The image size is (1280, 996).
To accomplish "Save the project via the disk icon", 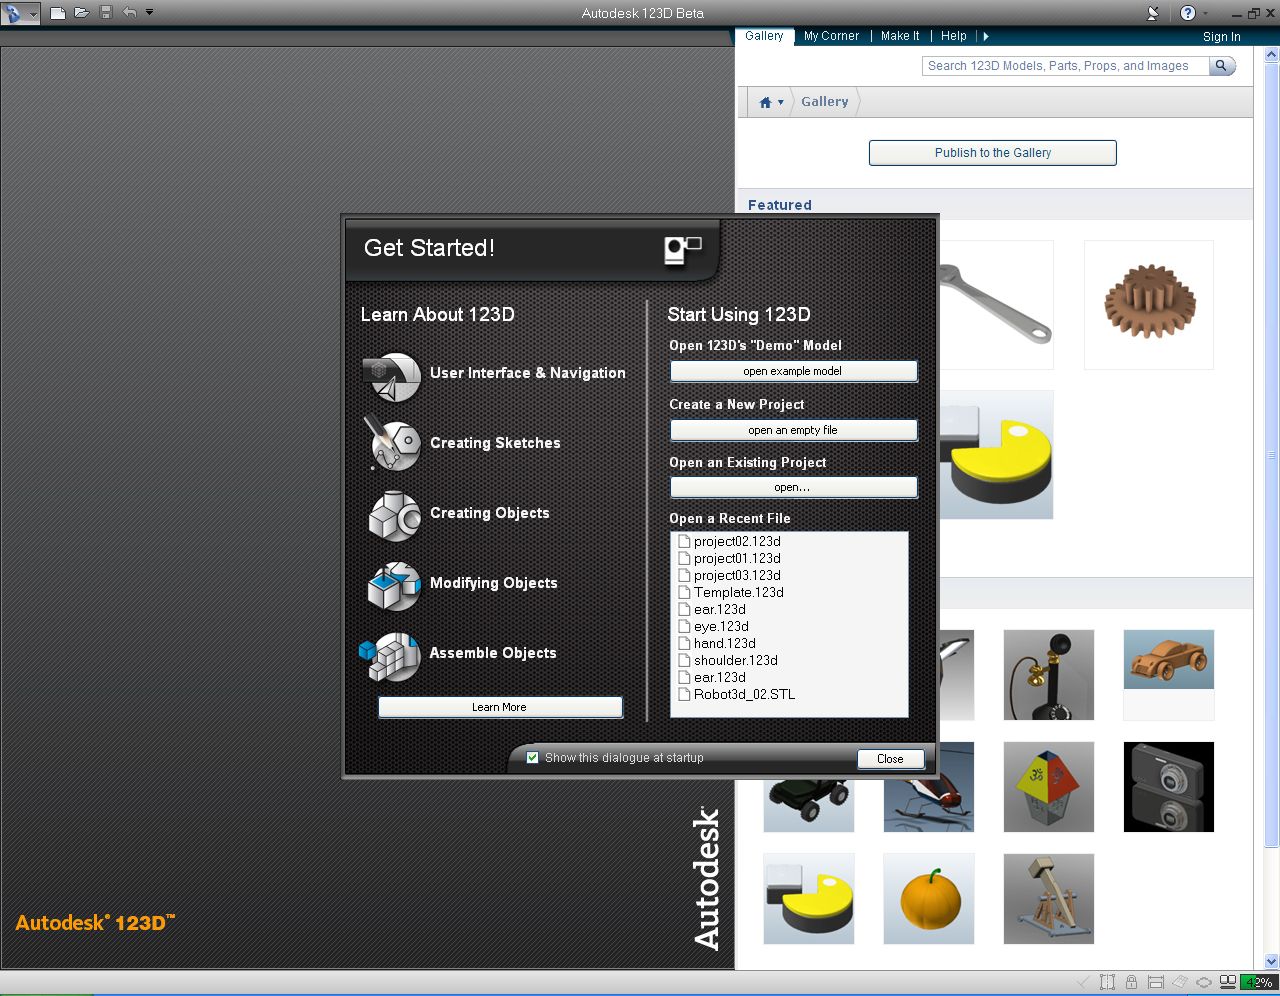I will pos(106,13).
